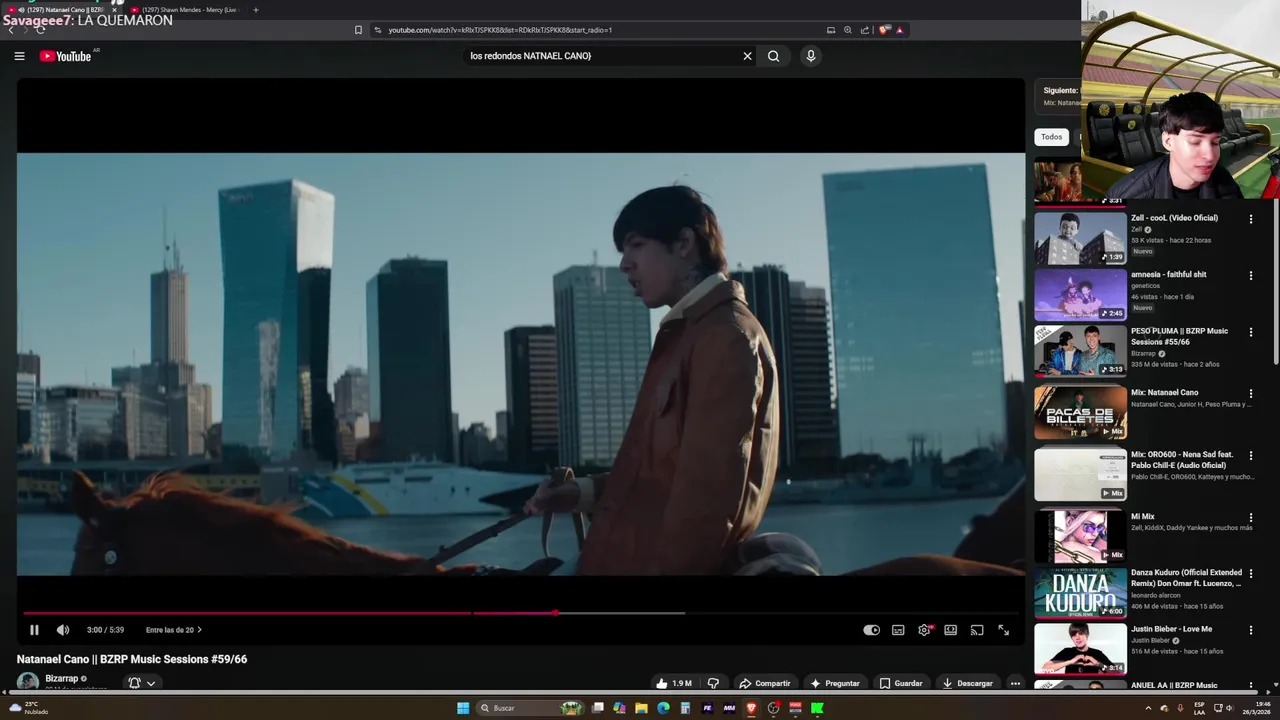The width and height of the screenshot is (1280, 720).
Task: Turn on subtitles in the player
Action: click(898, 630)
